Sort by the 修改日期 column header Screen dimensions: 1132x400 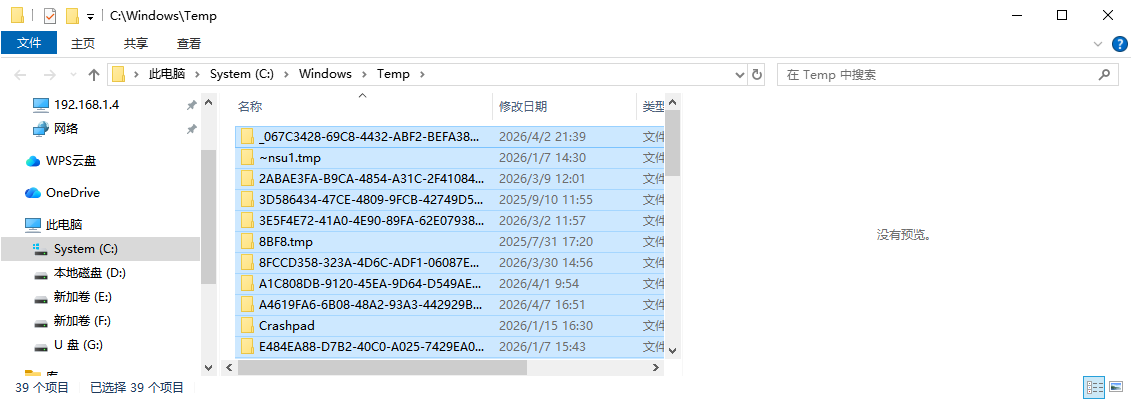pos(523,106)
